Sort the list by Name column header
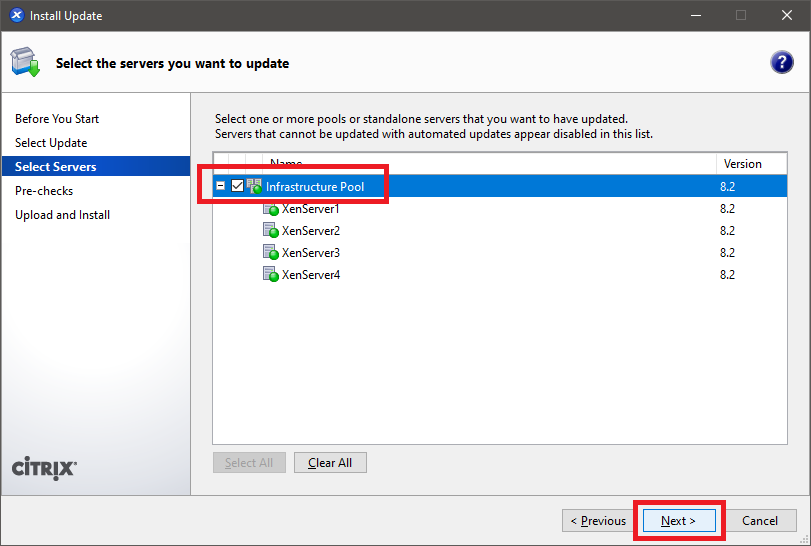811x546 pixels. click(x=488, y=163)
